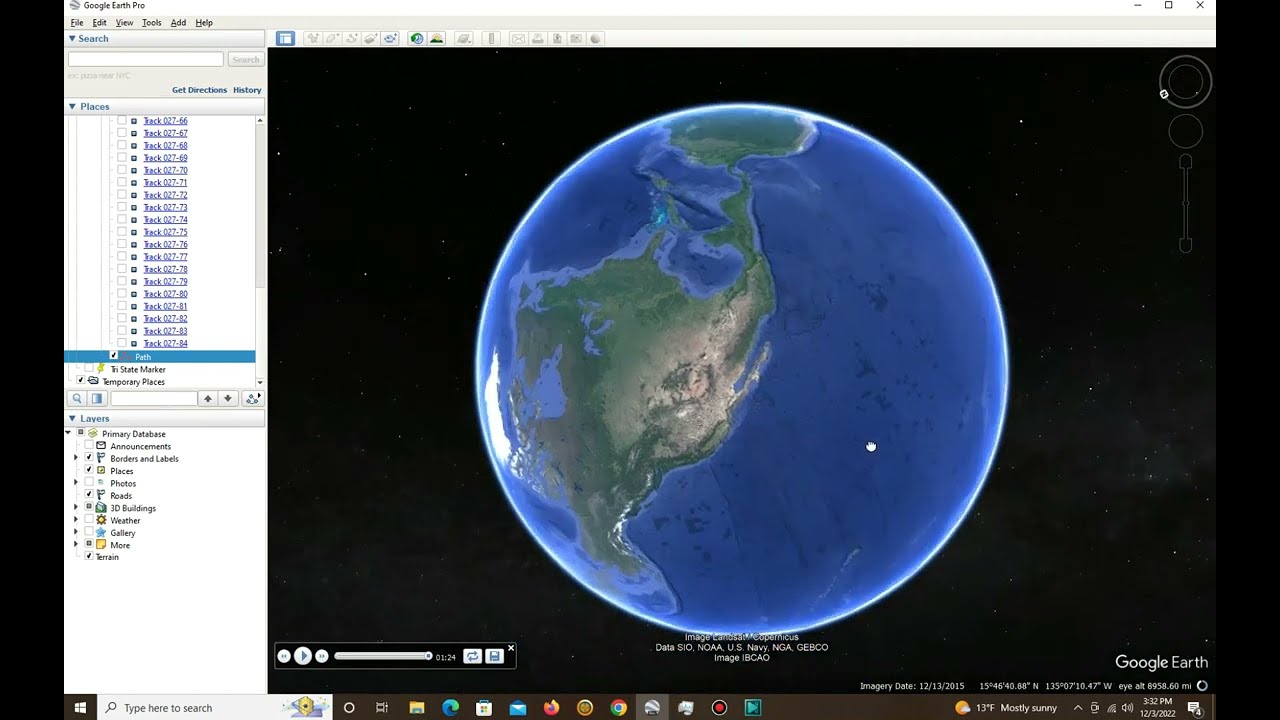The width and height of the screenshot is (1280, 720).
Task: Click the look-around compass ring
Action: point(1186,82)
